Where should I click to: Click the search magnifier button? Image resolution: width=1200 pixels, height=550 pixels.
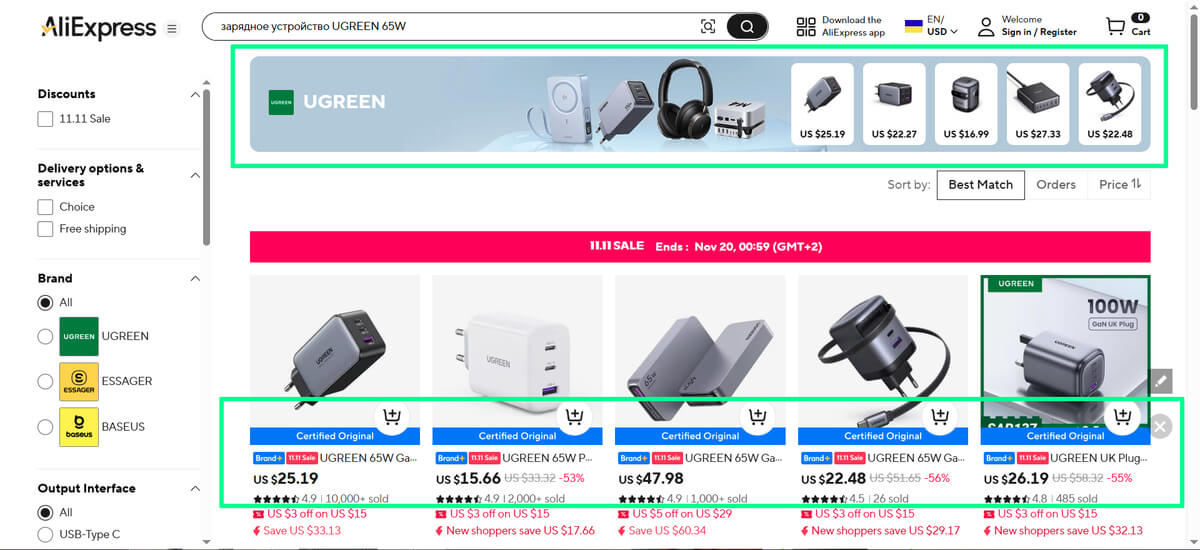[x=747, y=26]
